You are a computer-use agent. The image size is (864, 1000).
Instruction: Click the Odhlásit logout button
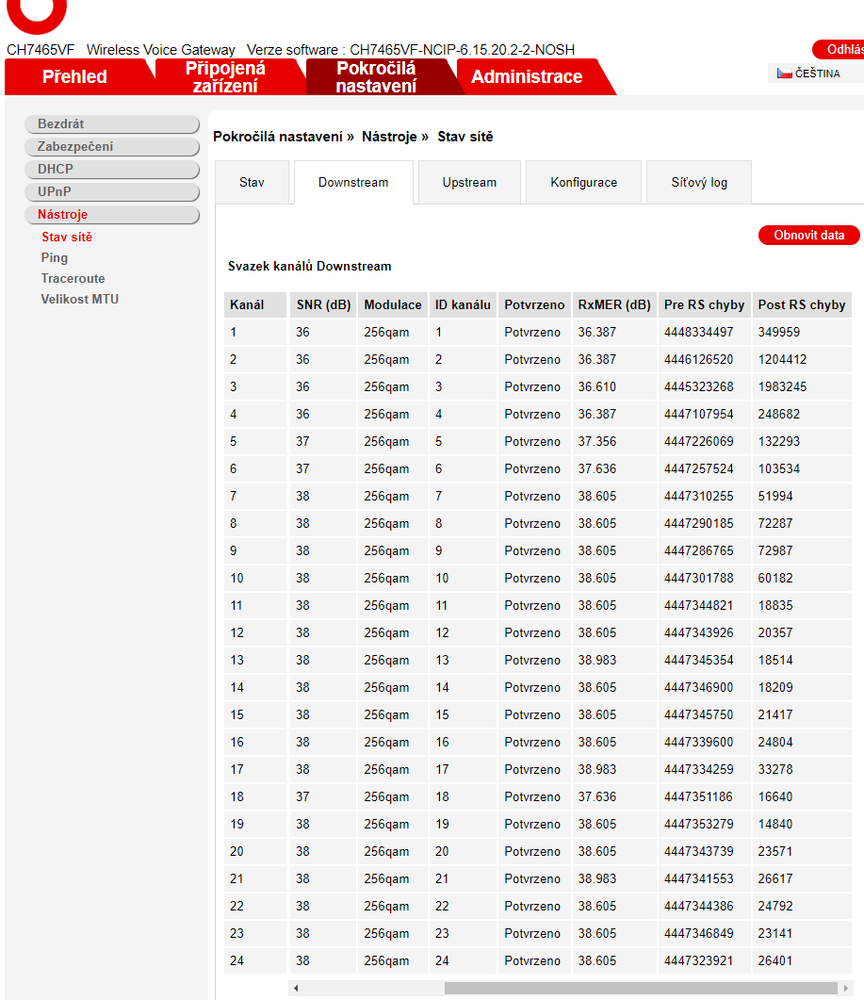(x=842, y=50)
